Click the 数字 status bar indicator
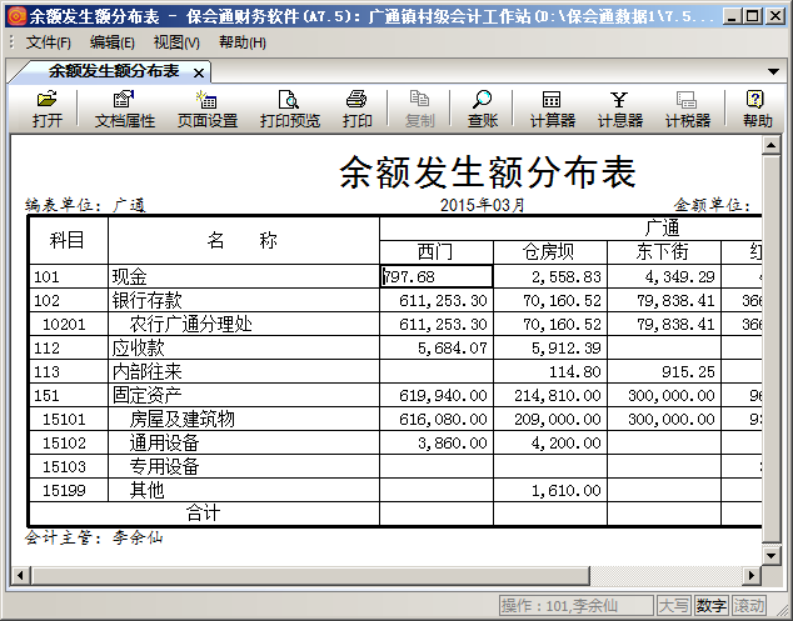 (711, 606)
